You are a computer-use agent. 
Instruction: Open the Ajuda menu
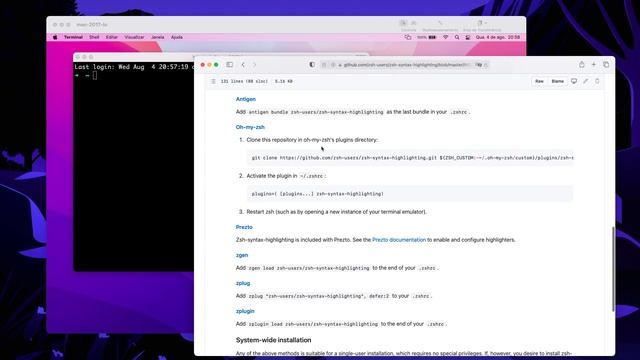tap(177, 37)
